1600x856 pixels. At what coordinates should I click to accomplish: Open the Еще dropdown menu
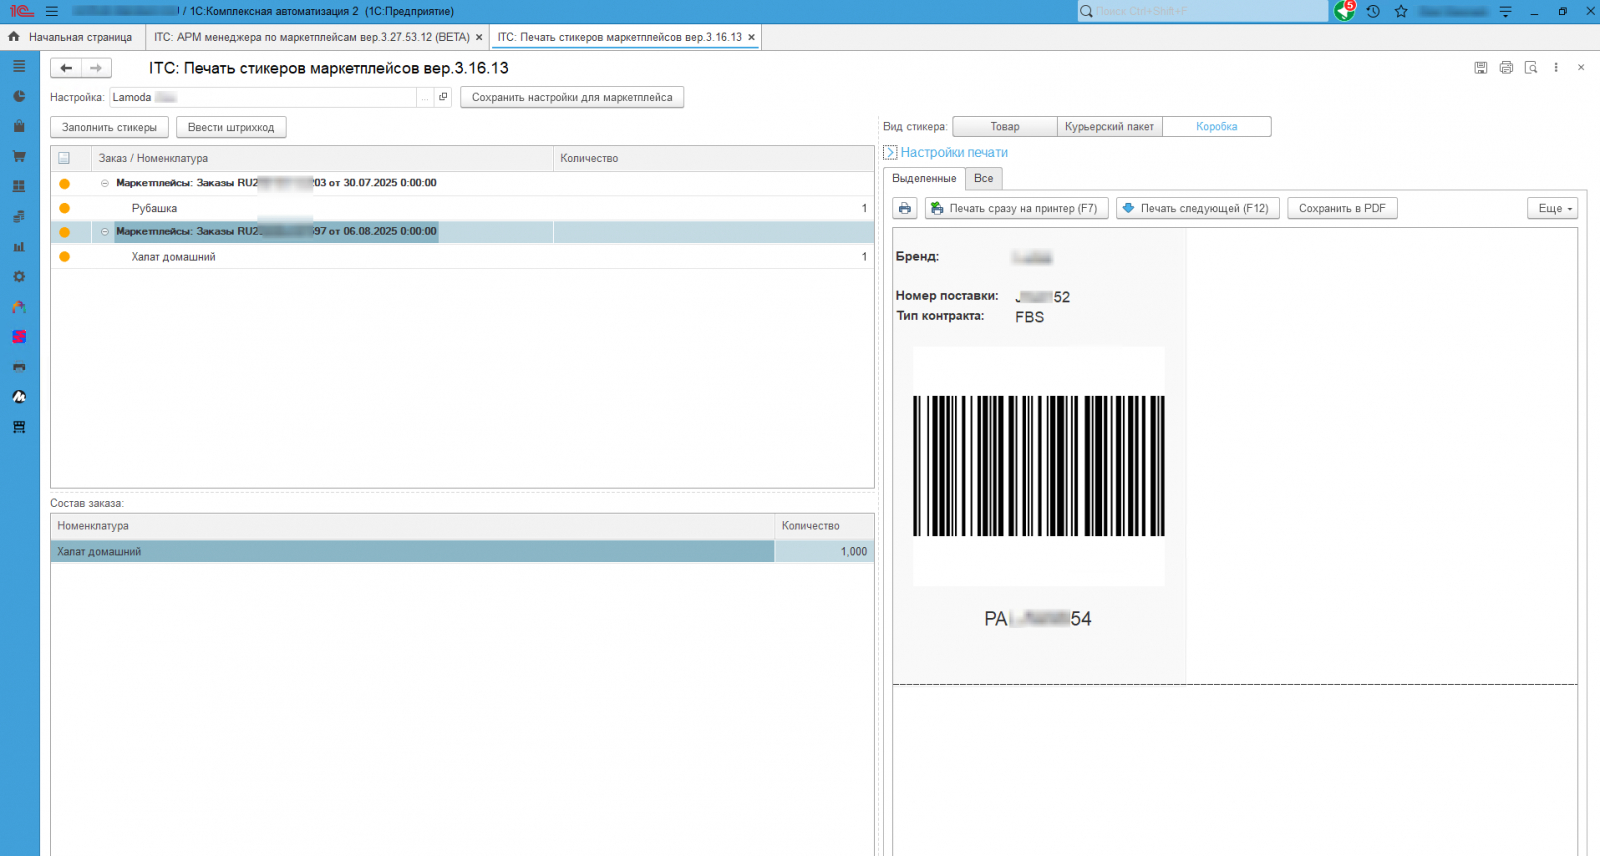(x=1552, y=208)
